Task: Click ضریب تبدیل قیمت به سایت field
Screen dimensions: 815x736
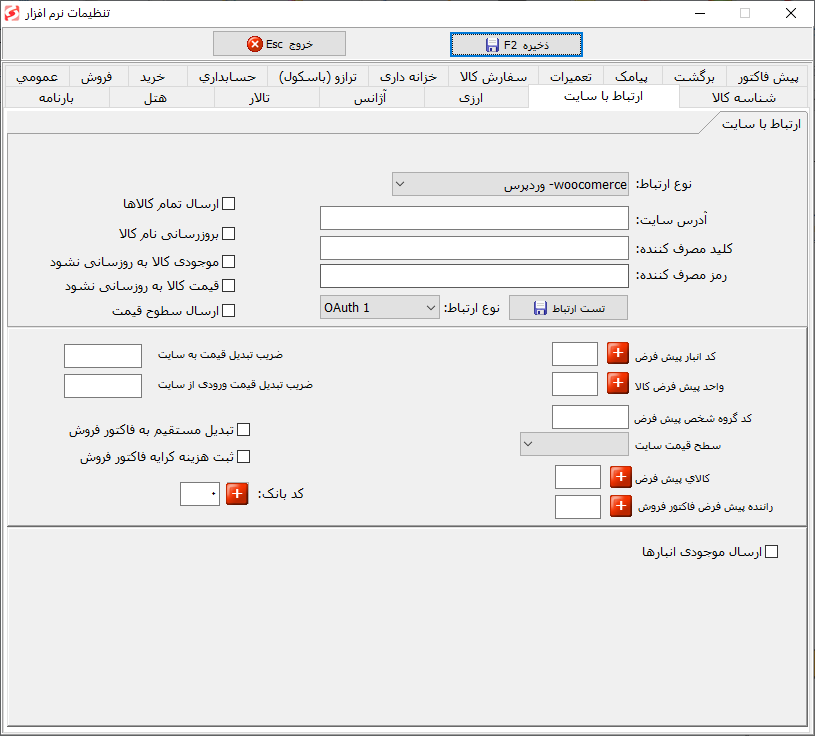Action: coord(103,356)
